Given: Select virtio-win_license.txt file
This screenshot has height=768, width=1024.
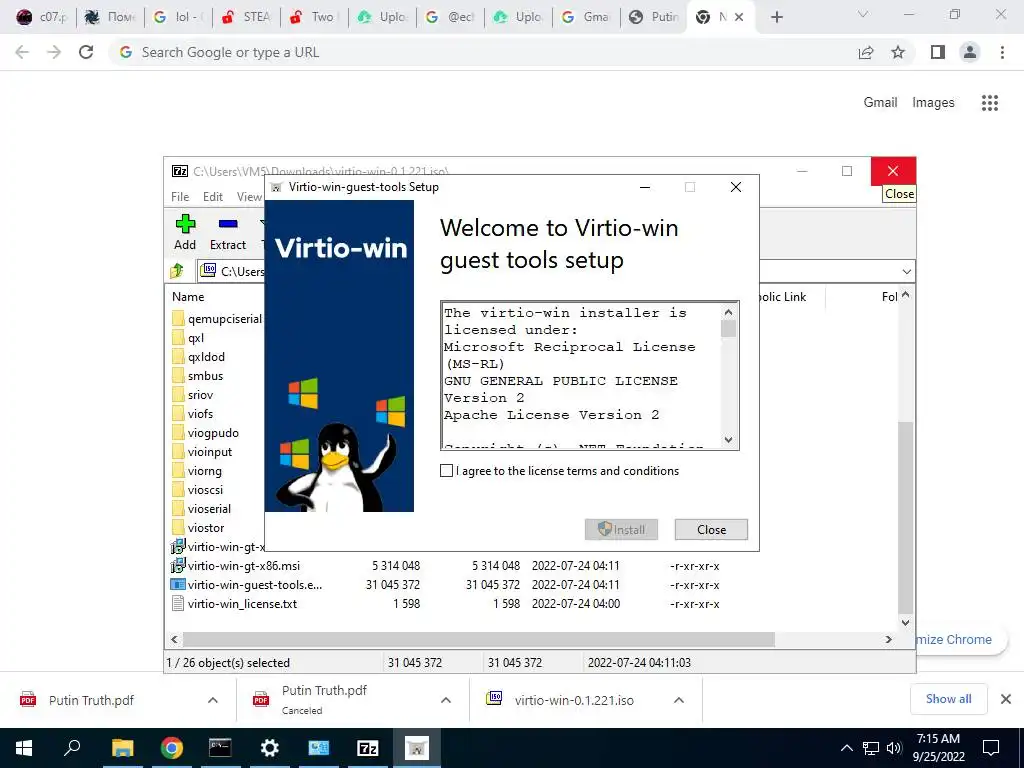Looking at the screenshot, I should click(x=234, y=603).
